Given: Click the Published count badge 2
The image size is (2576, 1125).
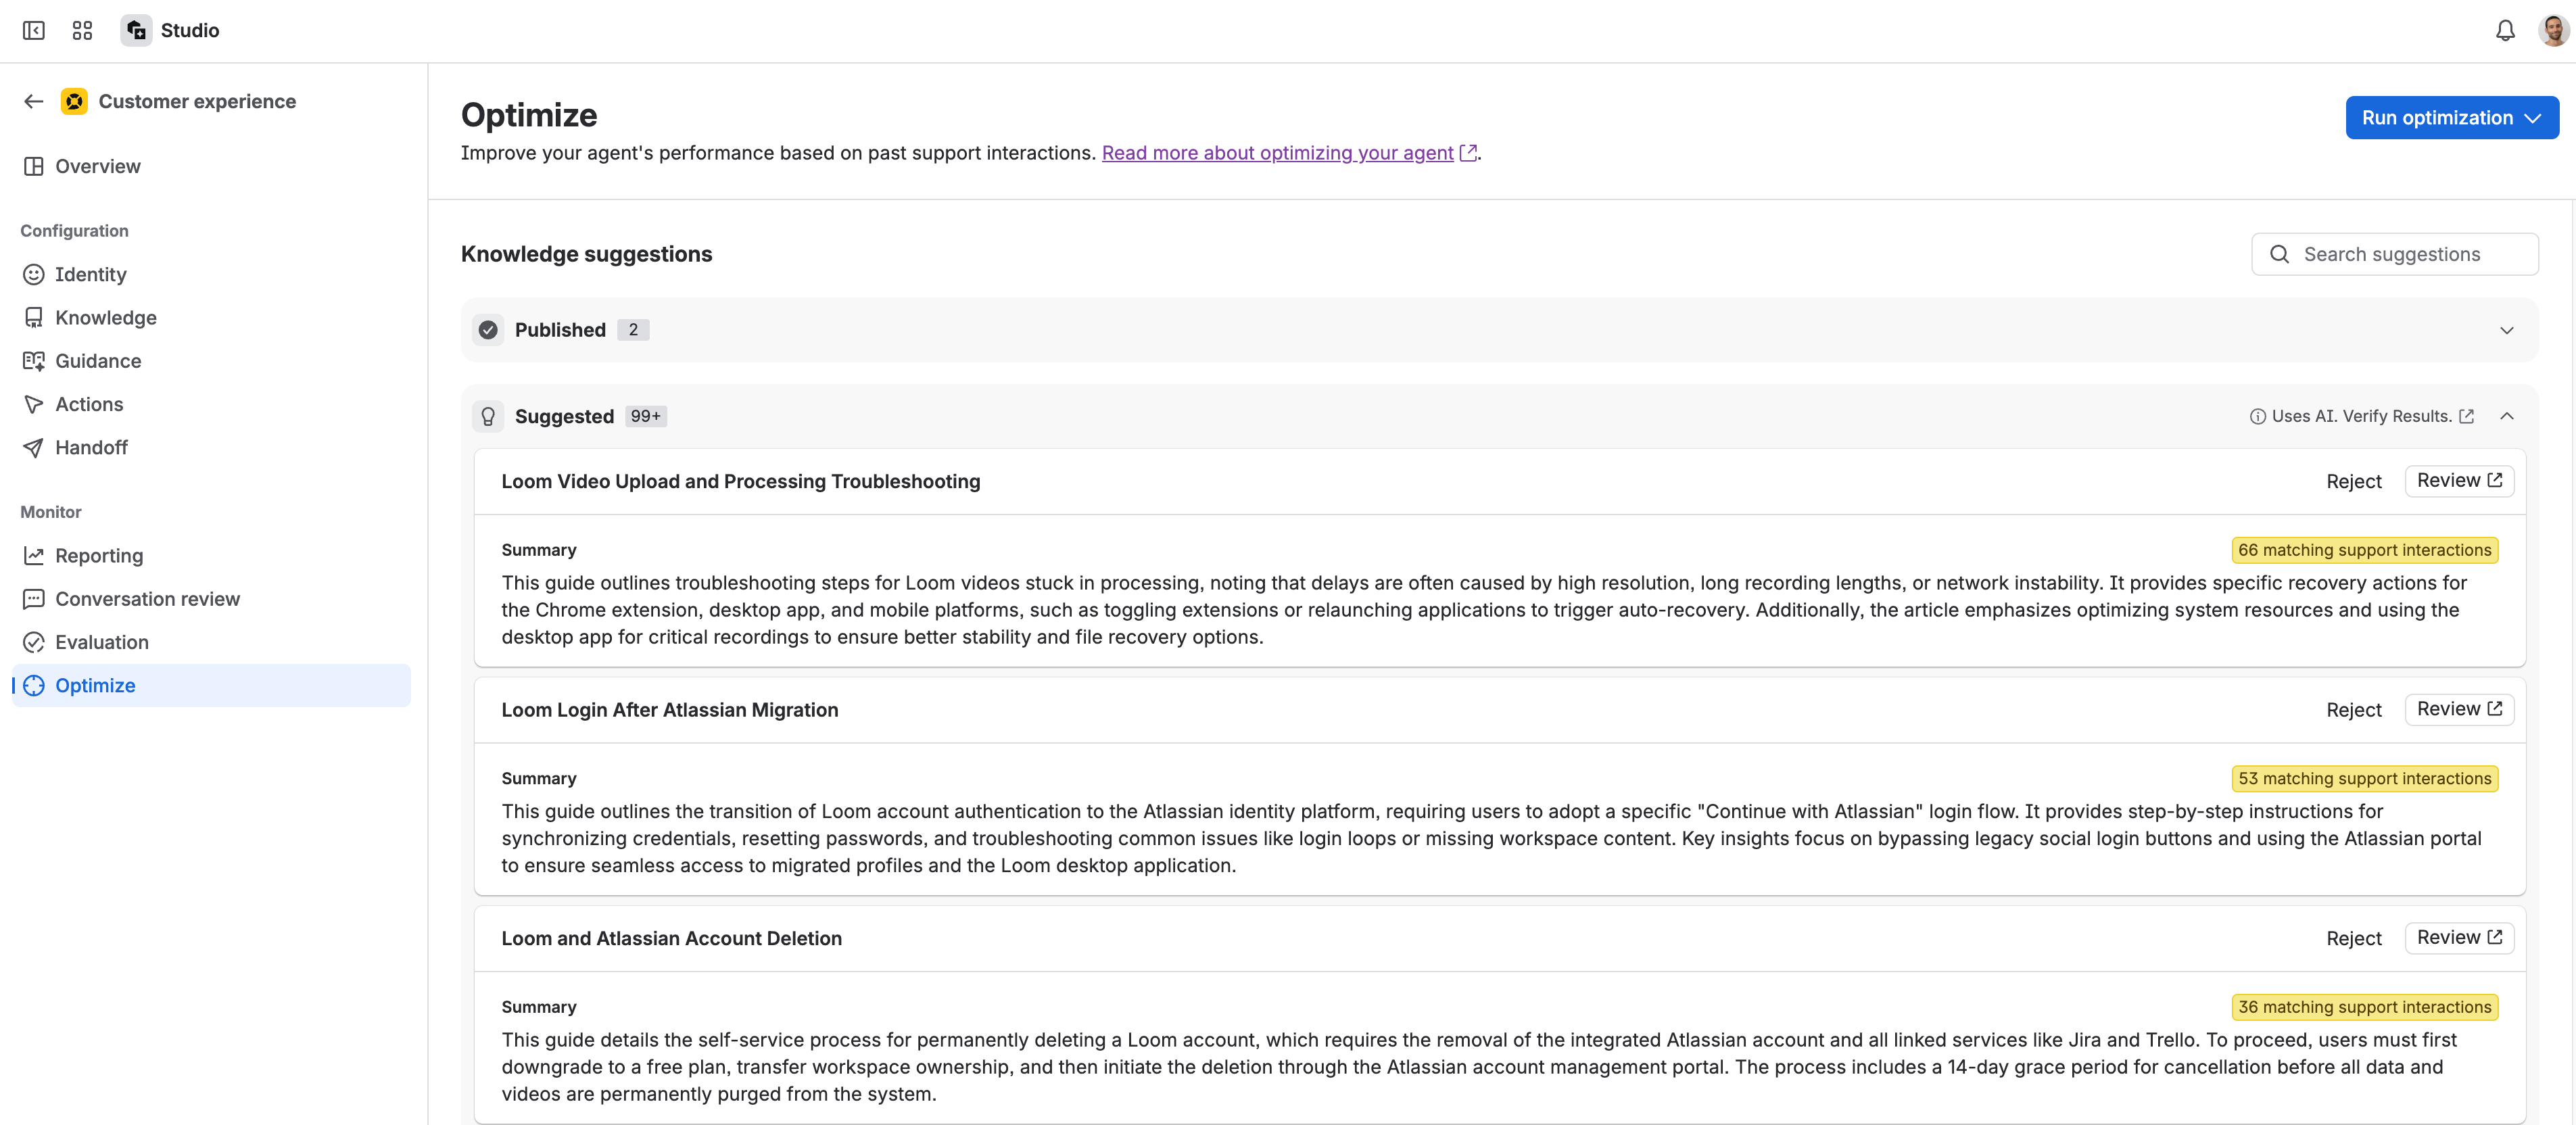Looking at the screenshot, I should click(632, 330).
